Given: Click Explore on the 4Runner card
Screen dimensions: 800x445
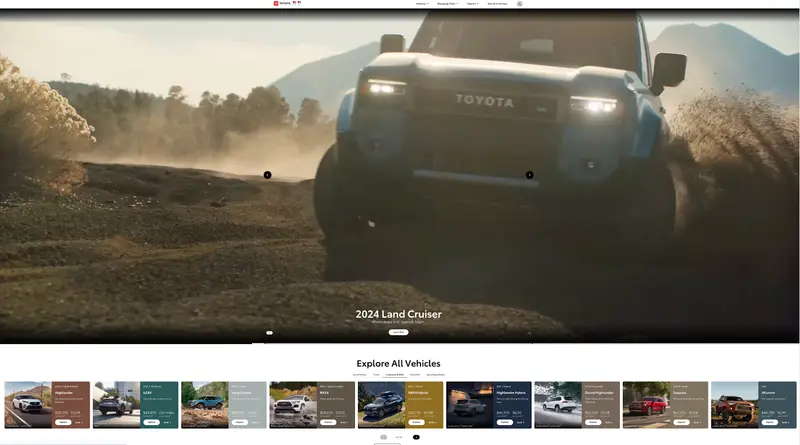Looking at the screenshot, I should 769,423.
